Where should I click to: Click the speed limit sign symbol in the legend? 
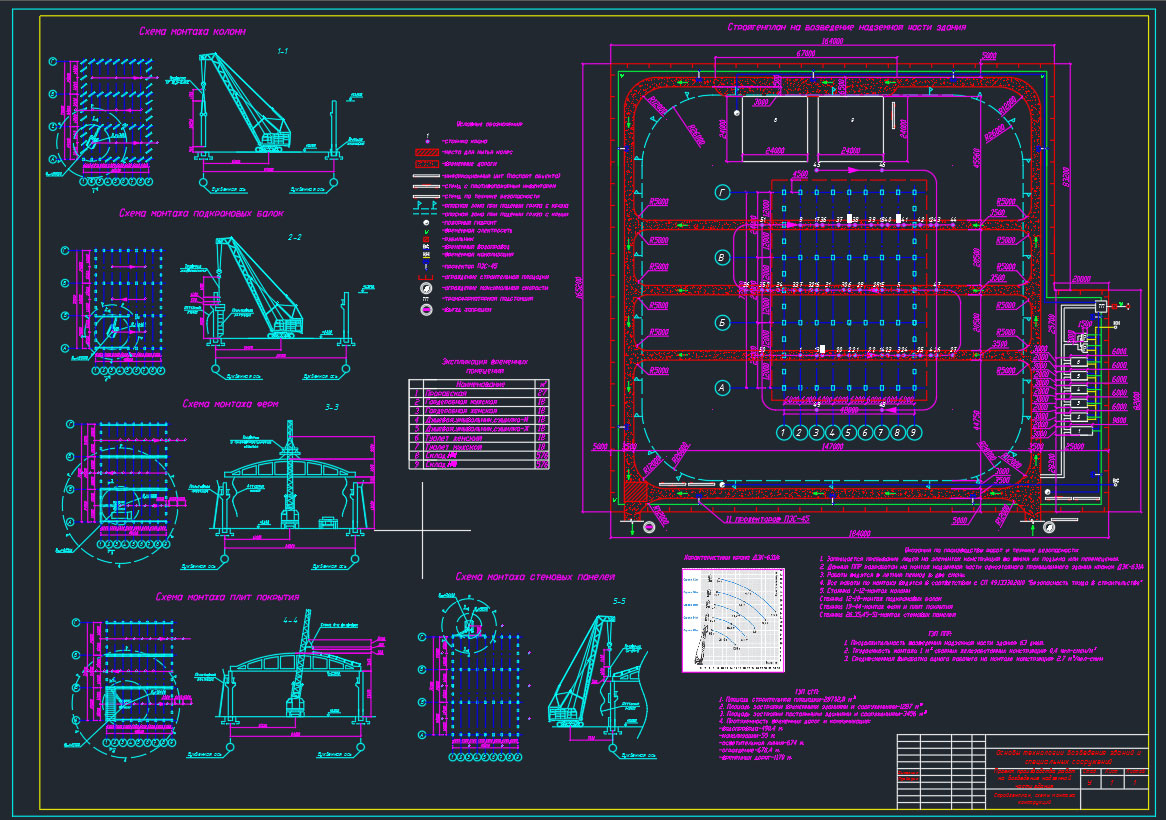click(426, 288)
